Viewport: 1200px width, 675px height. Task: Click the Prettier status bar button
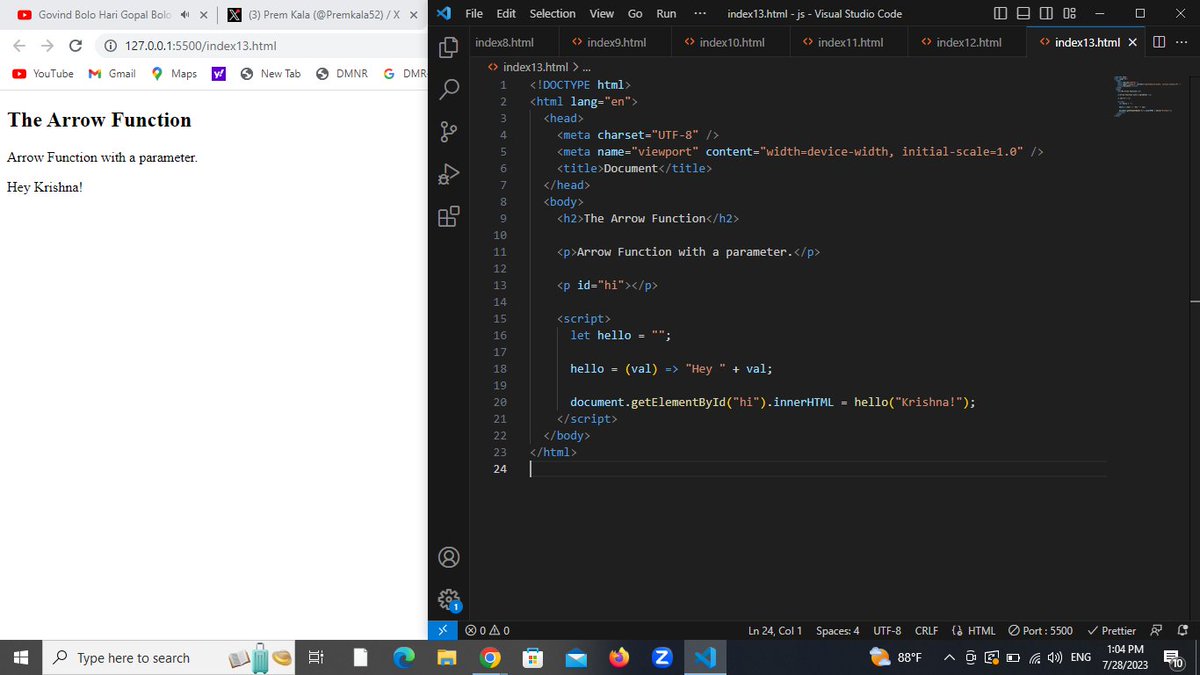coord(1111,630)
